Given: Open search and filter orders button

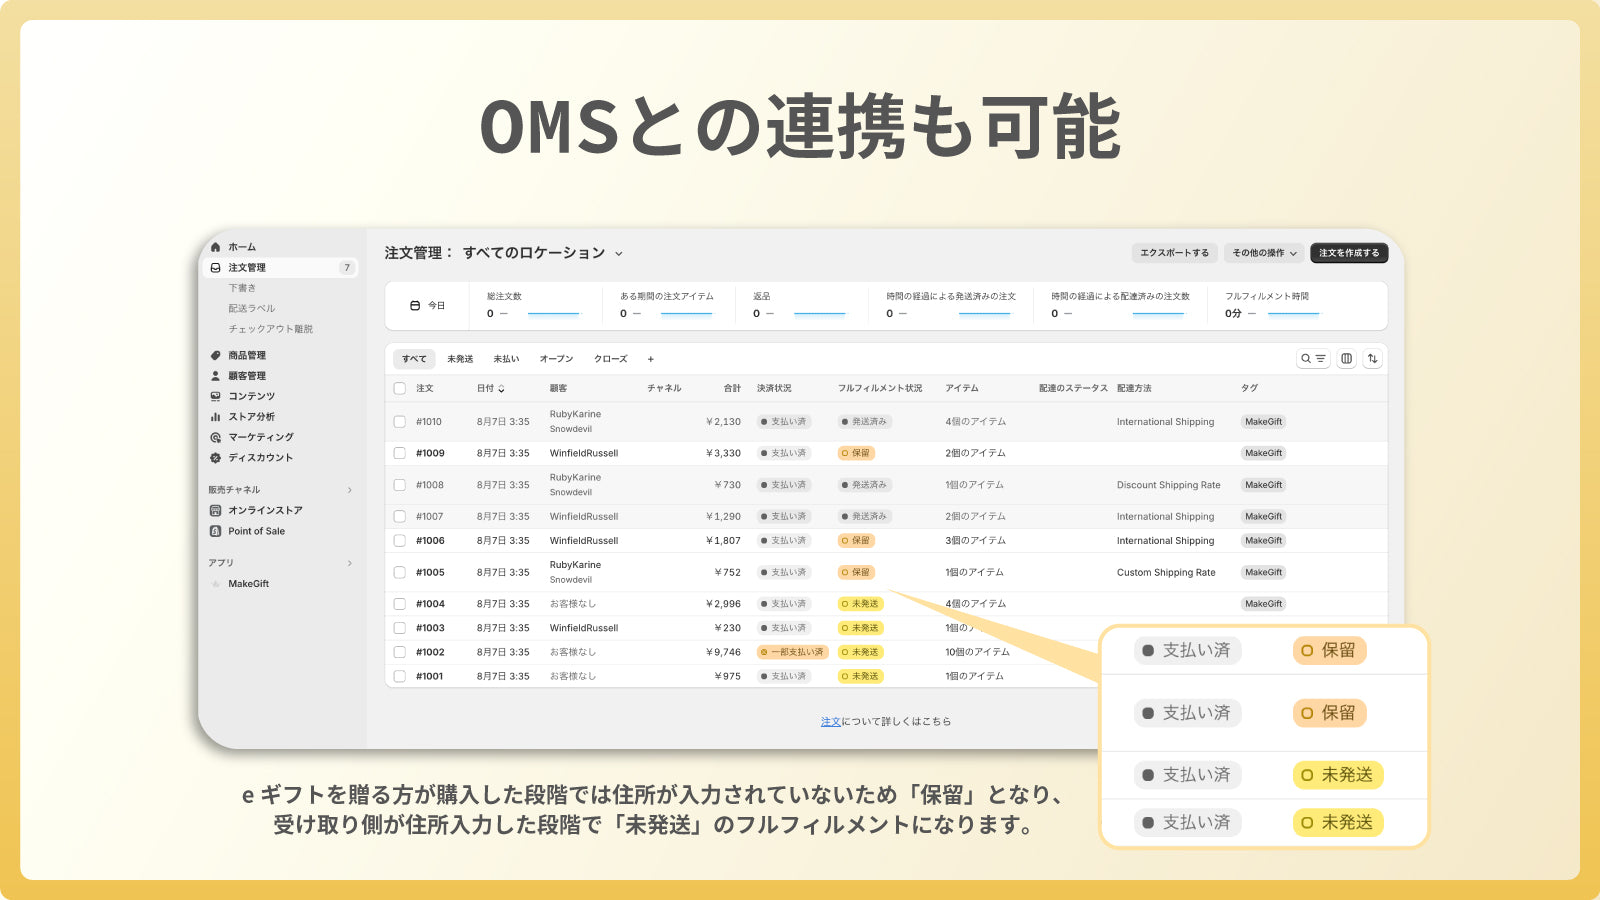Looking at the screenshot, I should [1313, 359].
